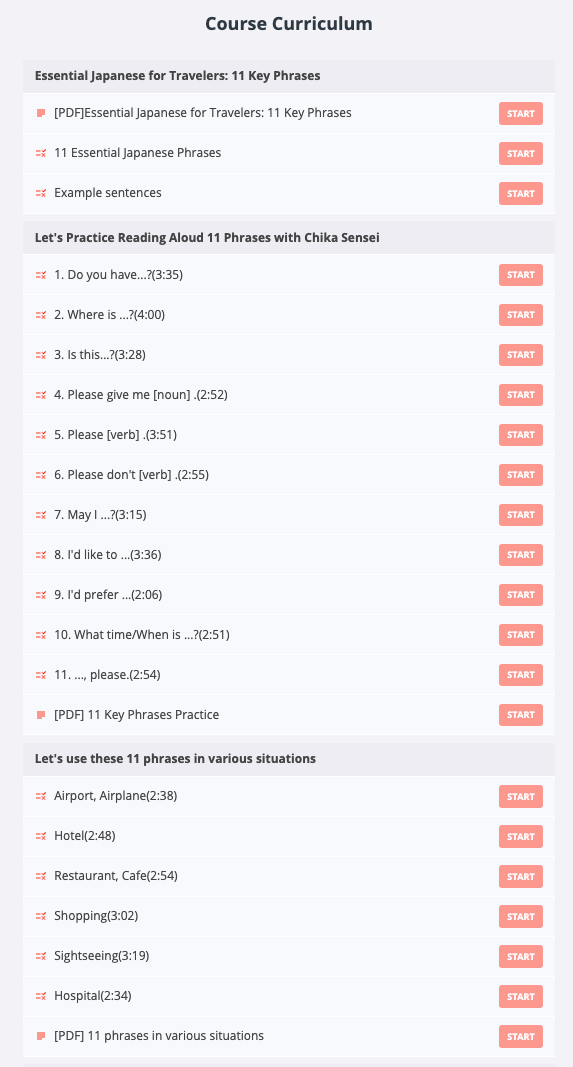Viewport: 573px width, 1067px height.
Task: Click the lesson icon next to Example sentences
Action: click(41, 193)
